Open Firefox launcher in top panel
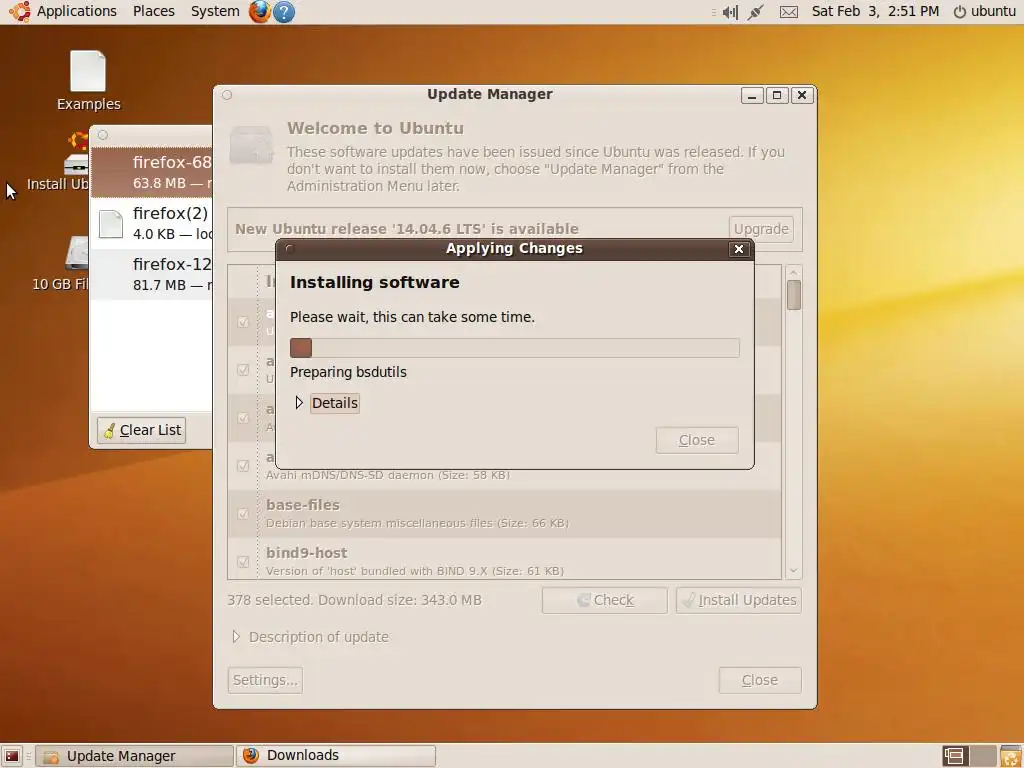Image resolution: width=1024 pixels, height=768 pixels. [259, 11]
